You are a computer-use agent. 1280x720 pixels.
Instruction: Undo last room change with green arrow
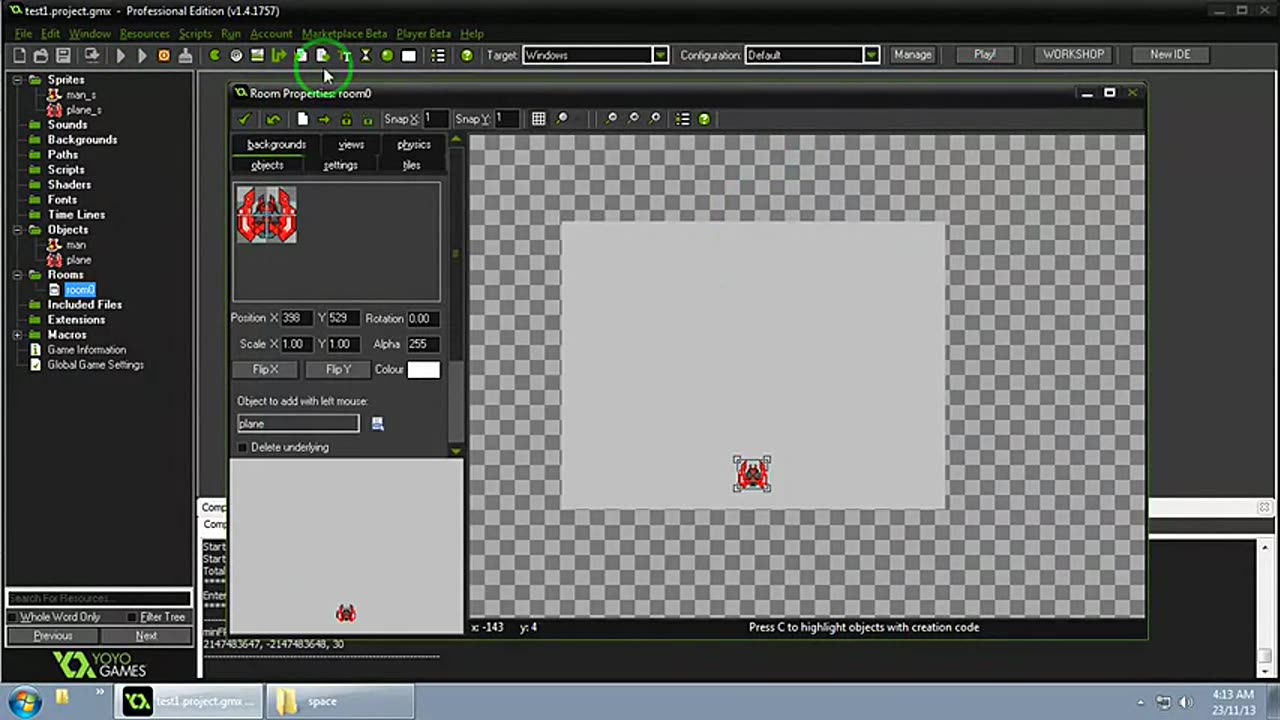(273, 119)
